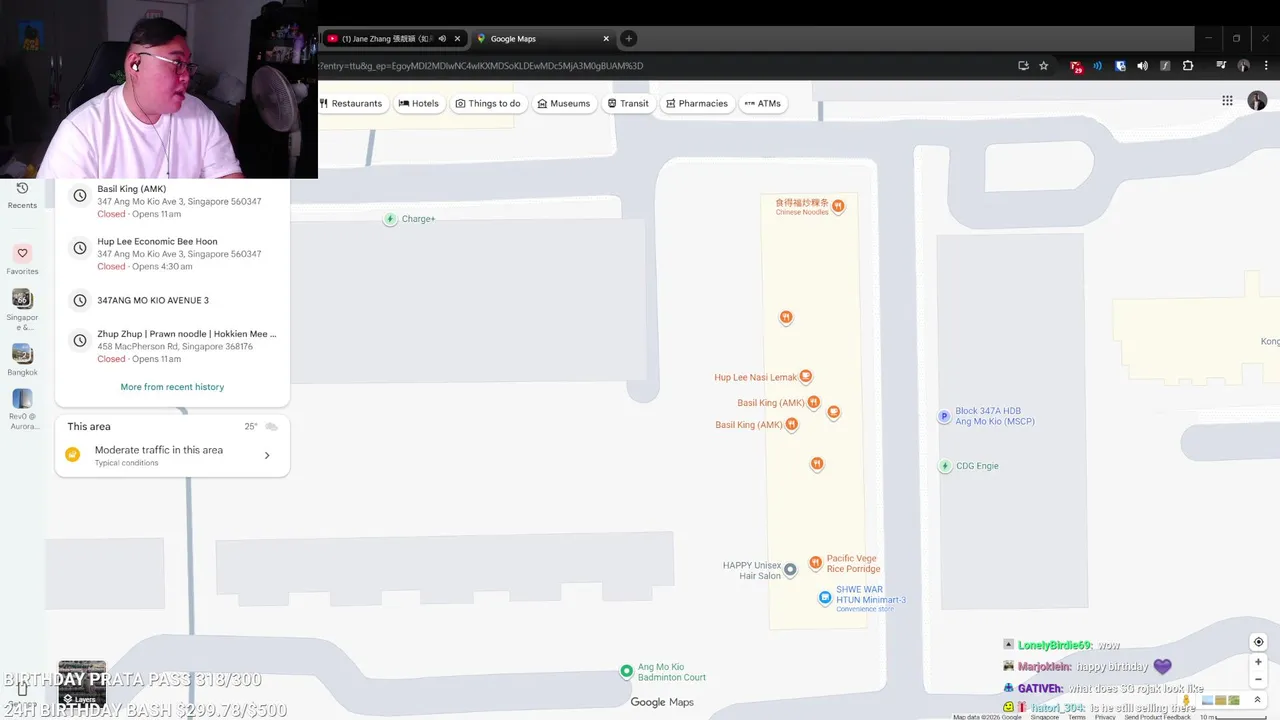Click the speaker extension icon in toolbar
The height and width of the screenshot is (720, 1280).
pos(1143,66)
